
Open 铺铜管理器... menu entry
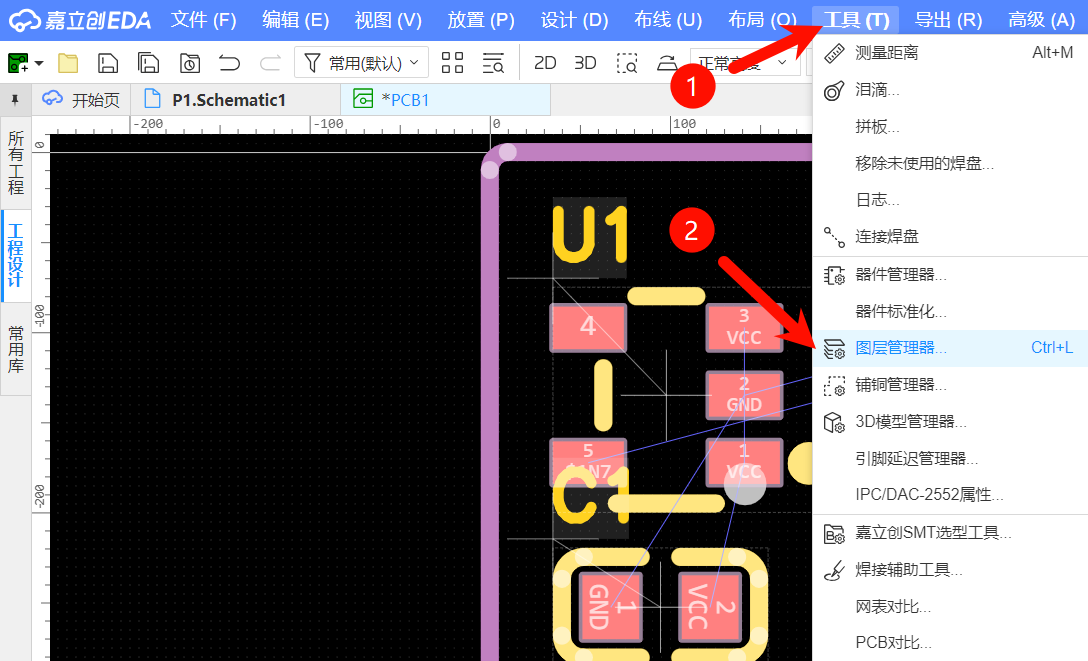coord(950,385)
